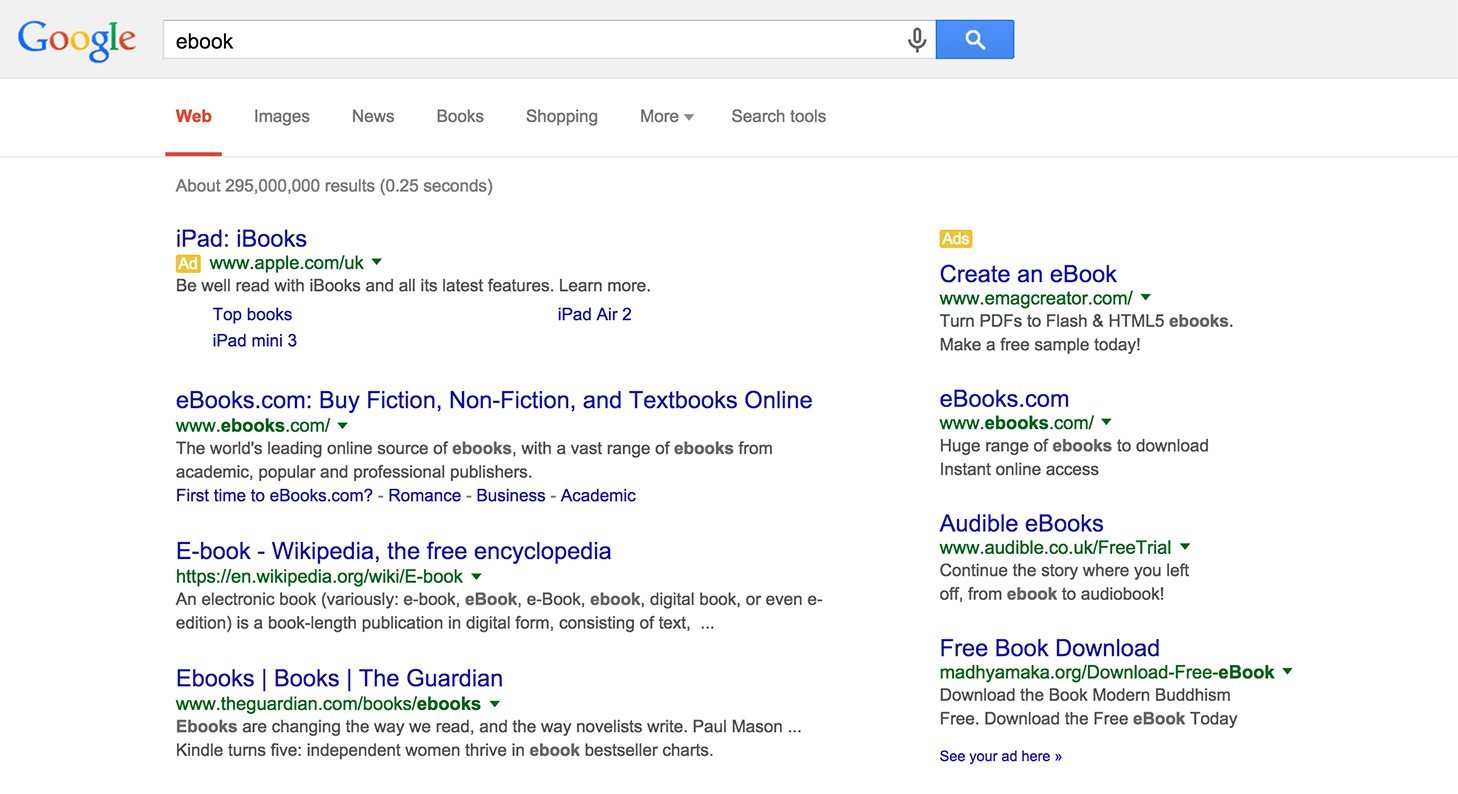Open Ebooks | Books | The Guardian result
Screen dimensions: 1458x794
[339, 678]
